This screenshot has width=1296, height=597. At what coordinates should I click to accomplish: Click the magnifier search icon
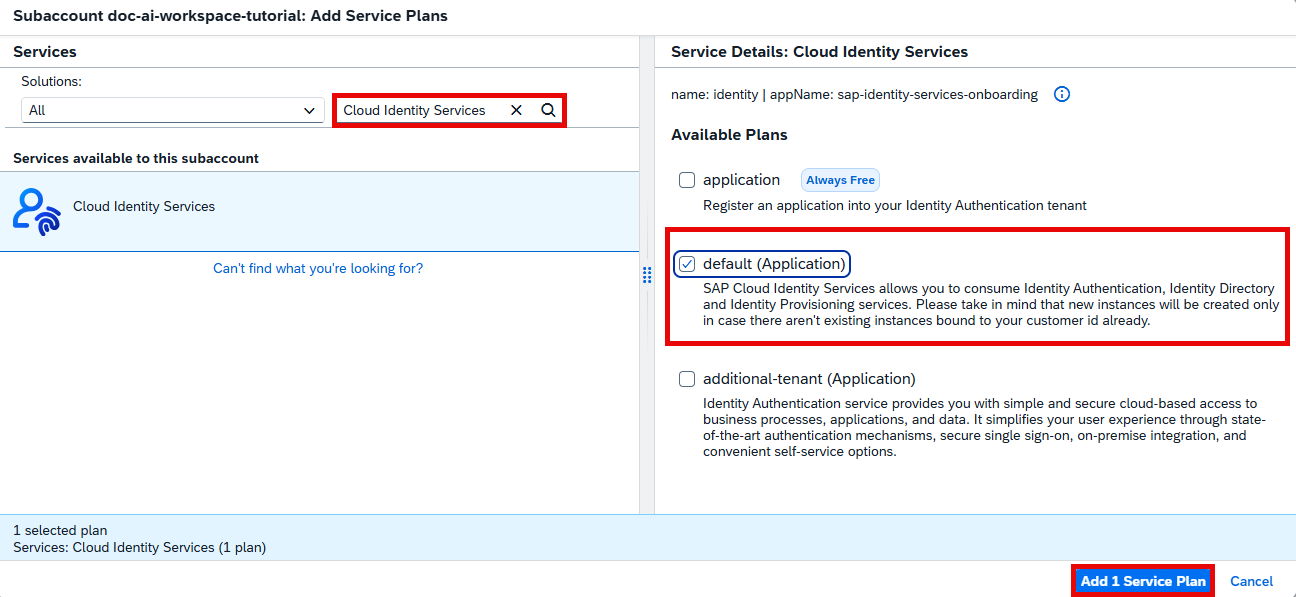click(548, 110)
